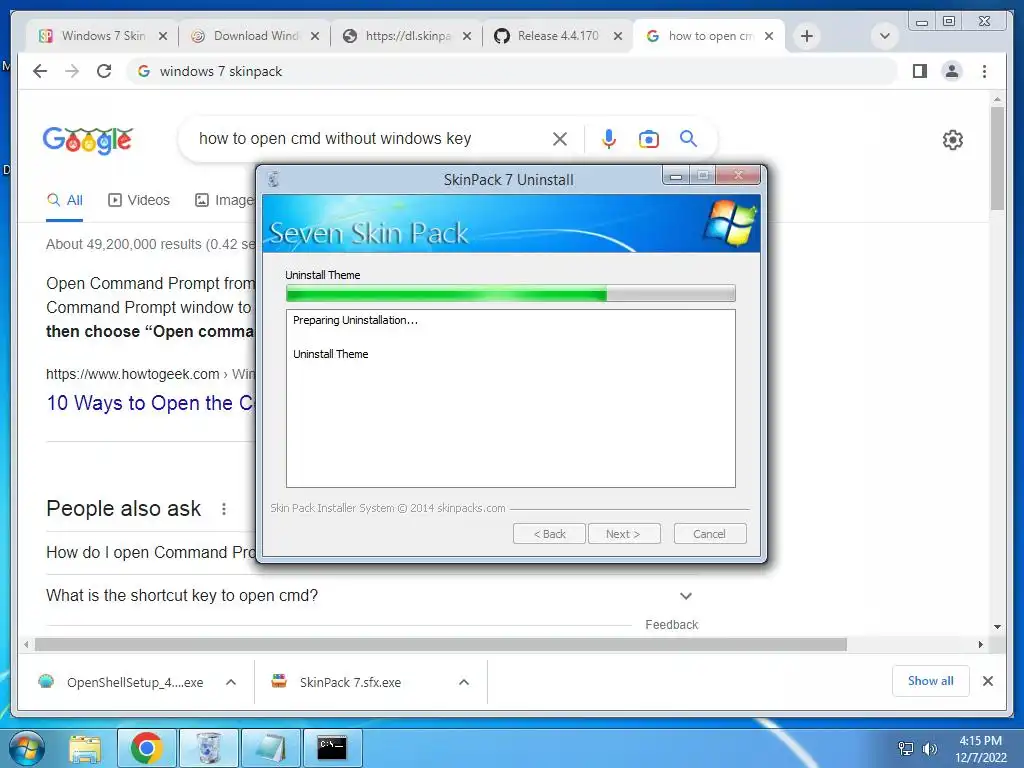Click Chrome back arrow

coord(40,71)
